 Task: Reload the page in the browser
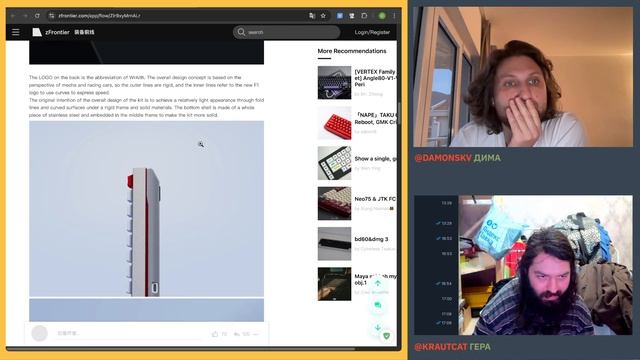(37, 16)
